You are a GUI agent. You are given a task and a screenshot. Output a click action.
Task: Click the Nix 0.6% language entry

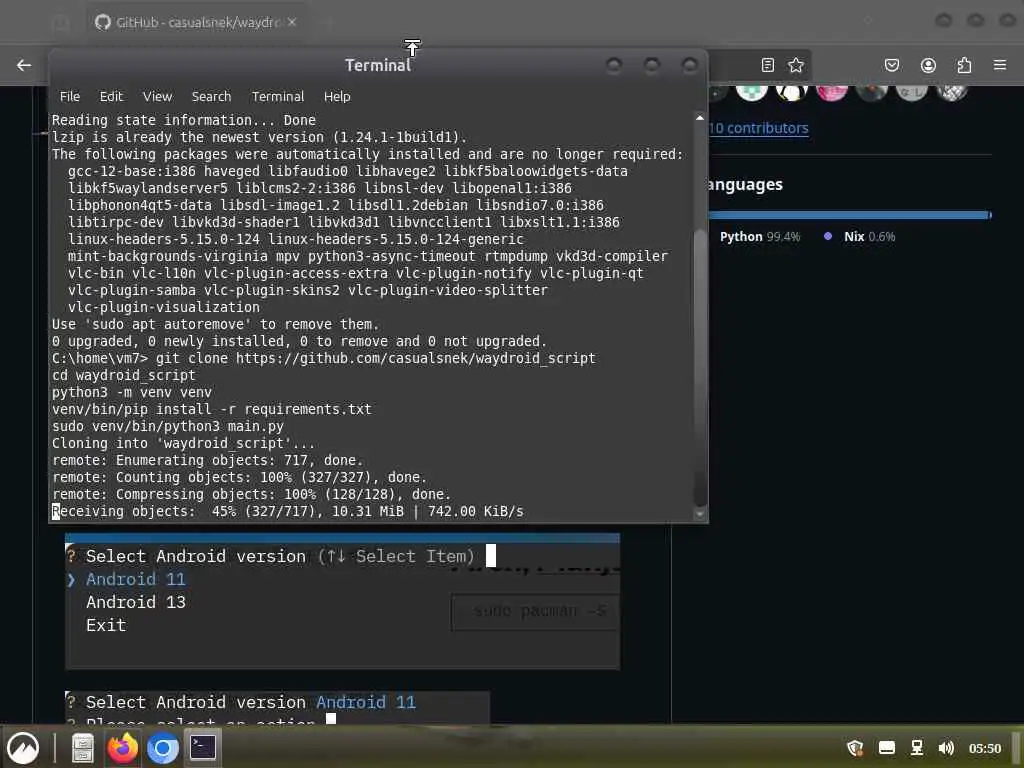pyautogui.click(x=869, y=236)
